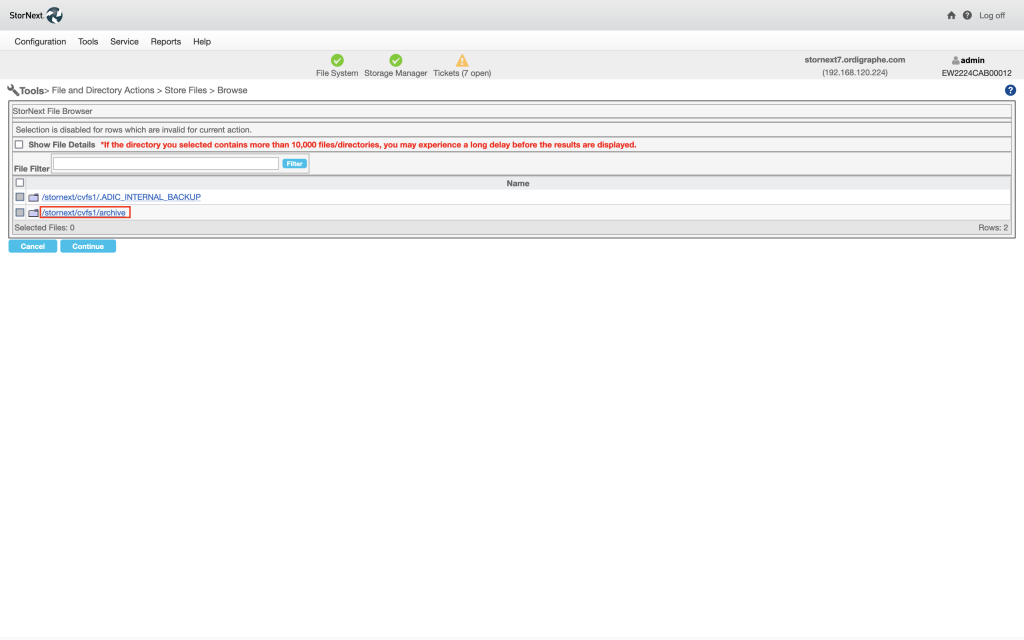Click the Filter button

[295, 163]
